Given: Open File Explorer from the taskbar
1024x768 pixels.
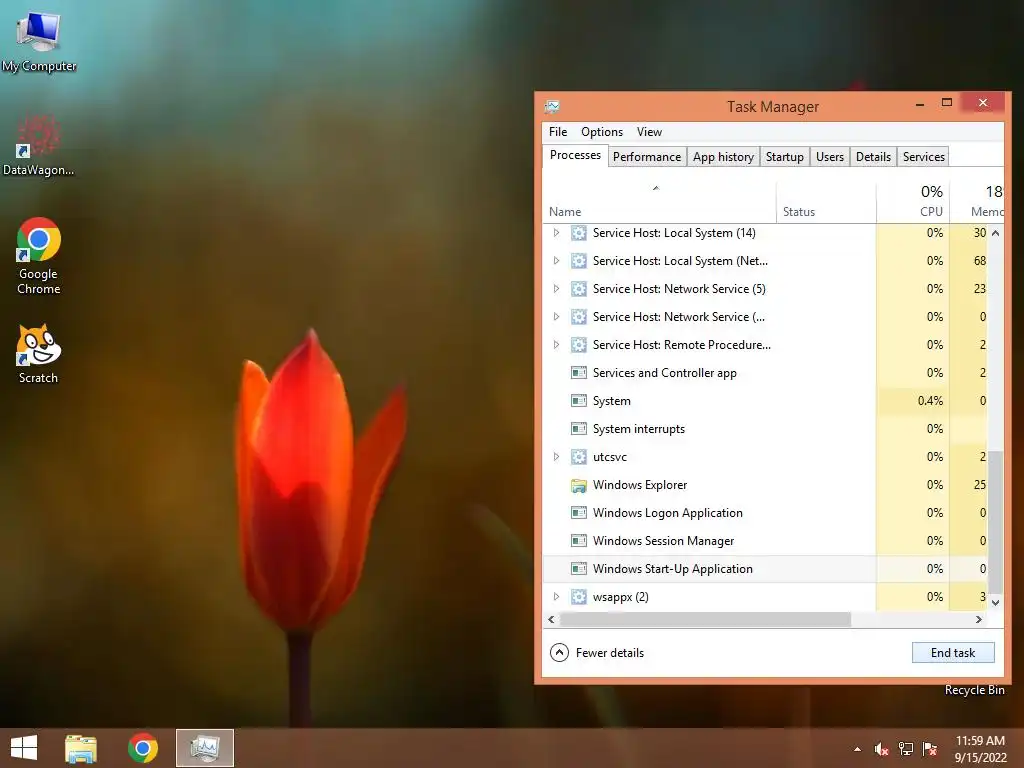Looking at the screenshot, I should [81, 748].
